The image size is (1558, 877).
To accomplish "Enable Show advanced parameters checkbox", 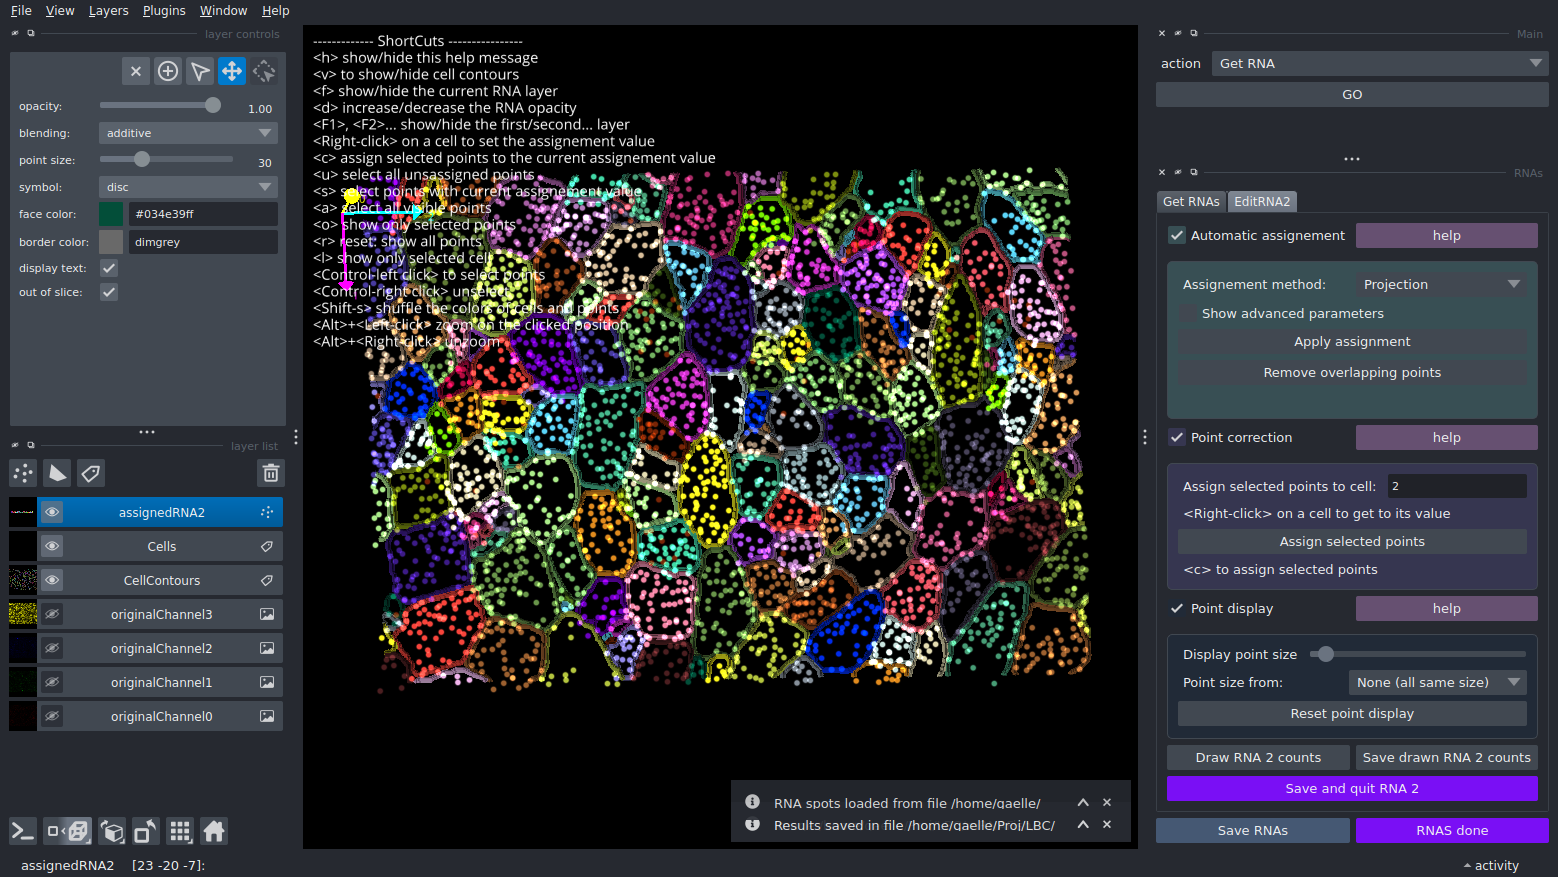I will 1188,313.
